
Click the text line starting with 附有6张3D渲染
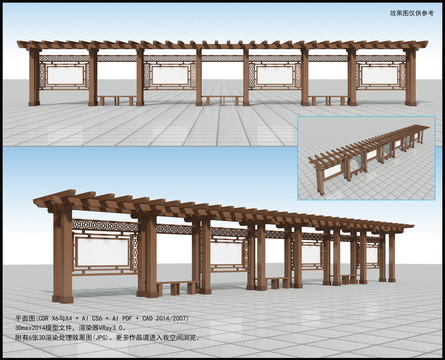108,337
